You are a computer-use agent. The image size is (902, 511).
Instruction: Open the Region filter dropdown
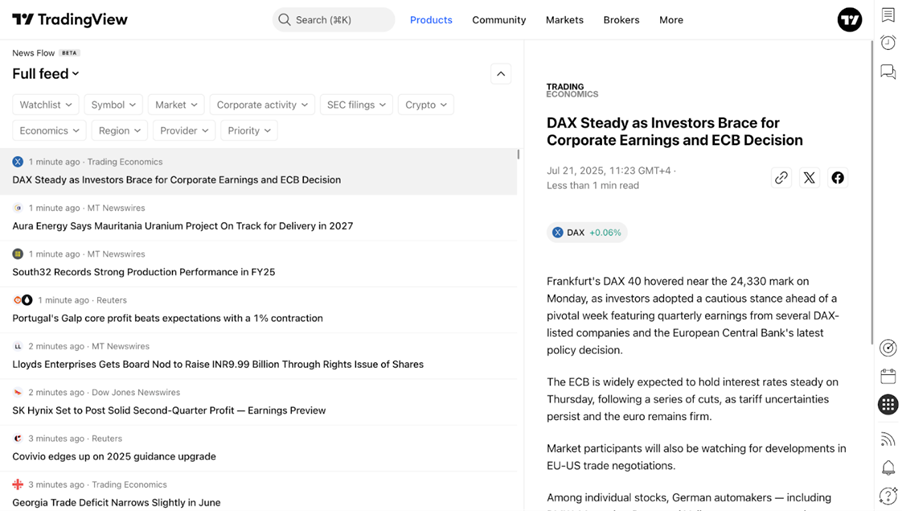pos(120,131)
